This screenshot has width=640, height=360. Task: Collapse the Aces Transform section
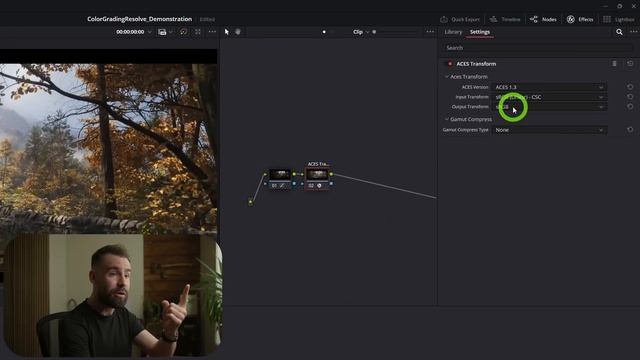[x=447, y=76]
